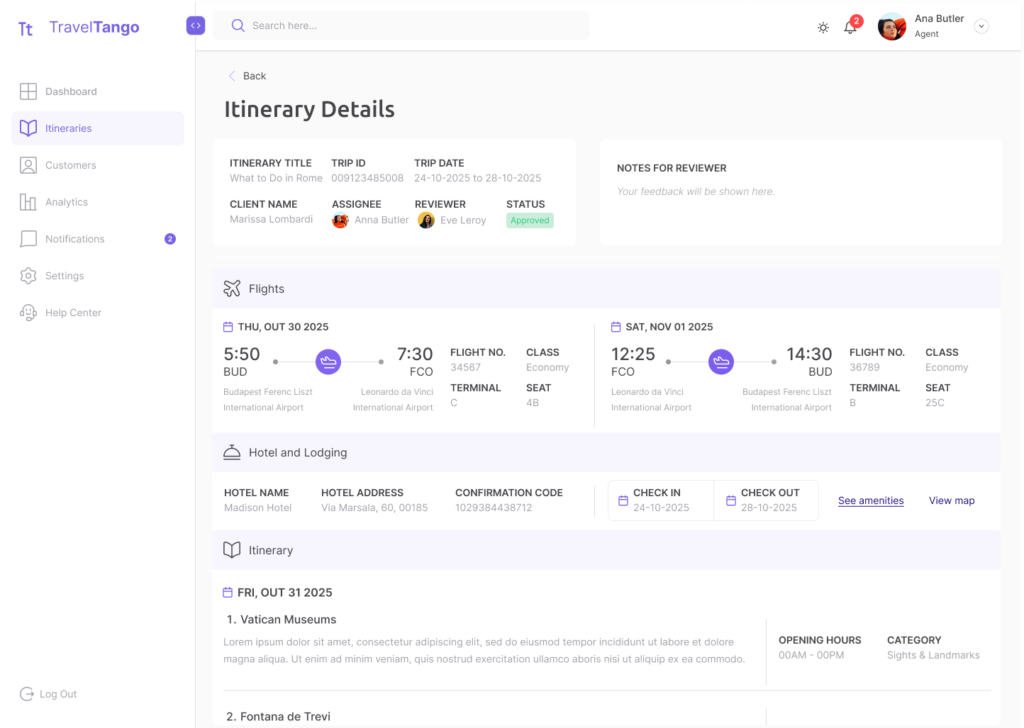The image size is (1024, 728).
Task: Open Help Center headset icon
Action: click(x=28, y=313)
